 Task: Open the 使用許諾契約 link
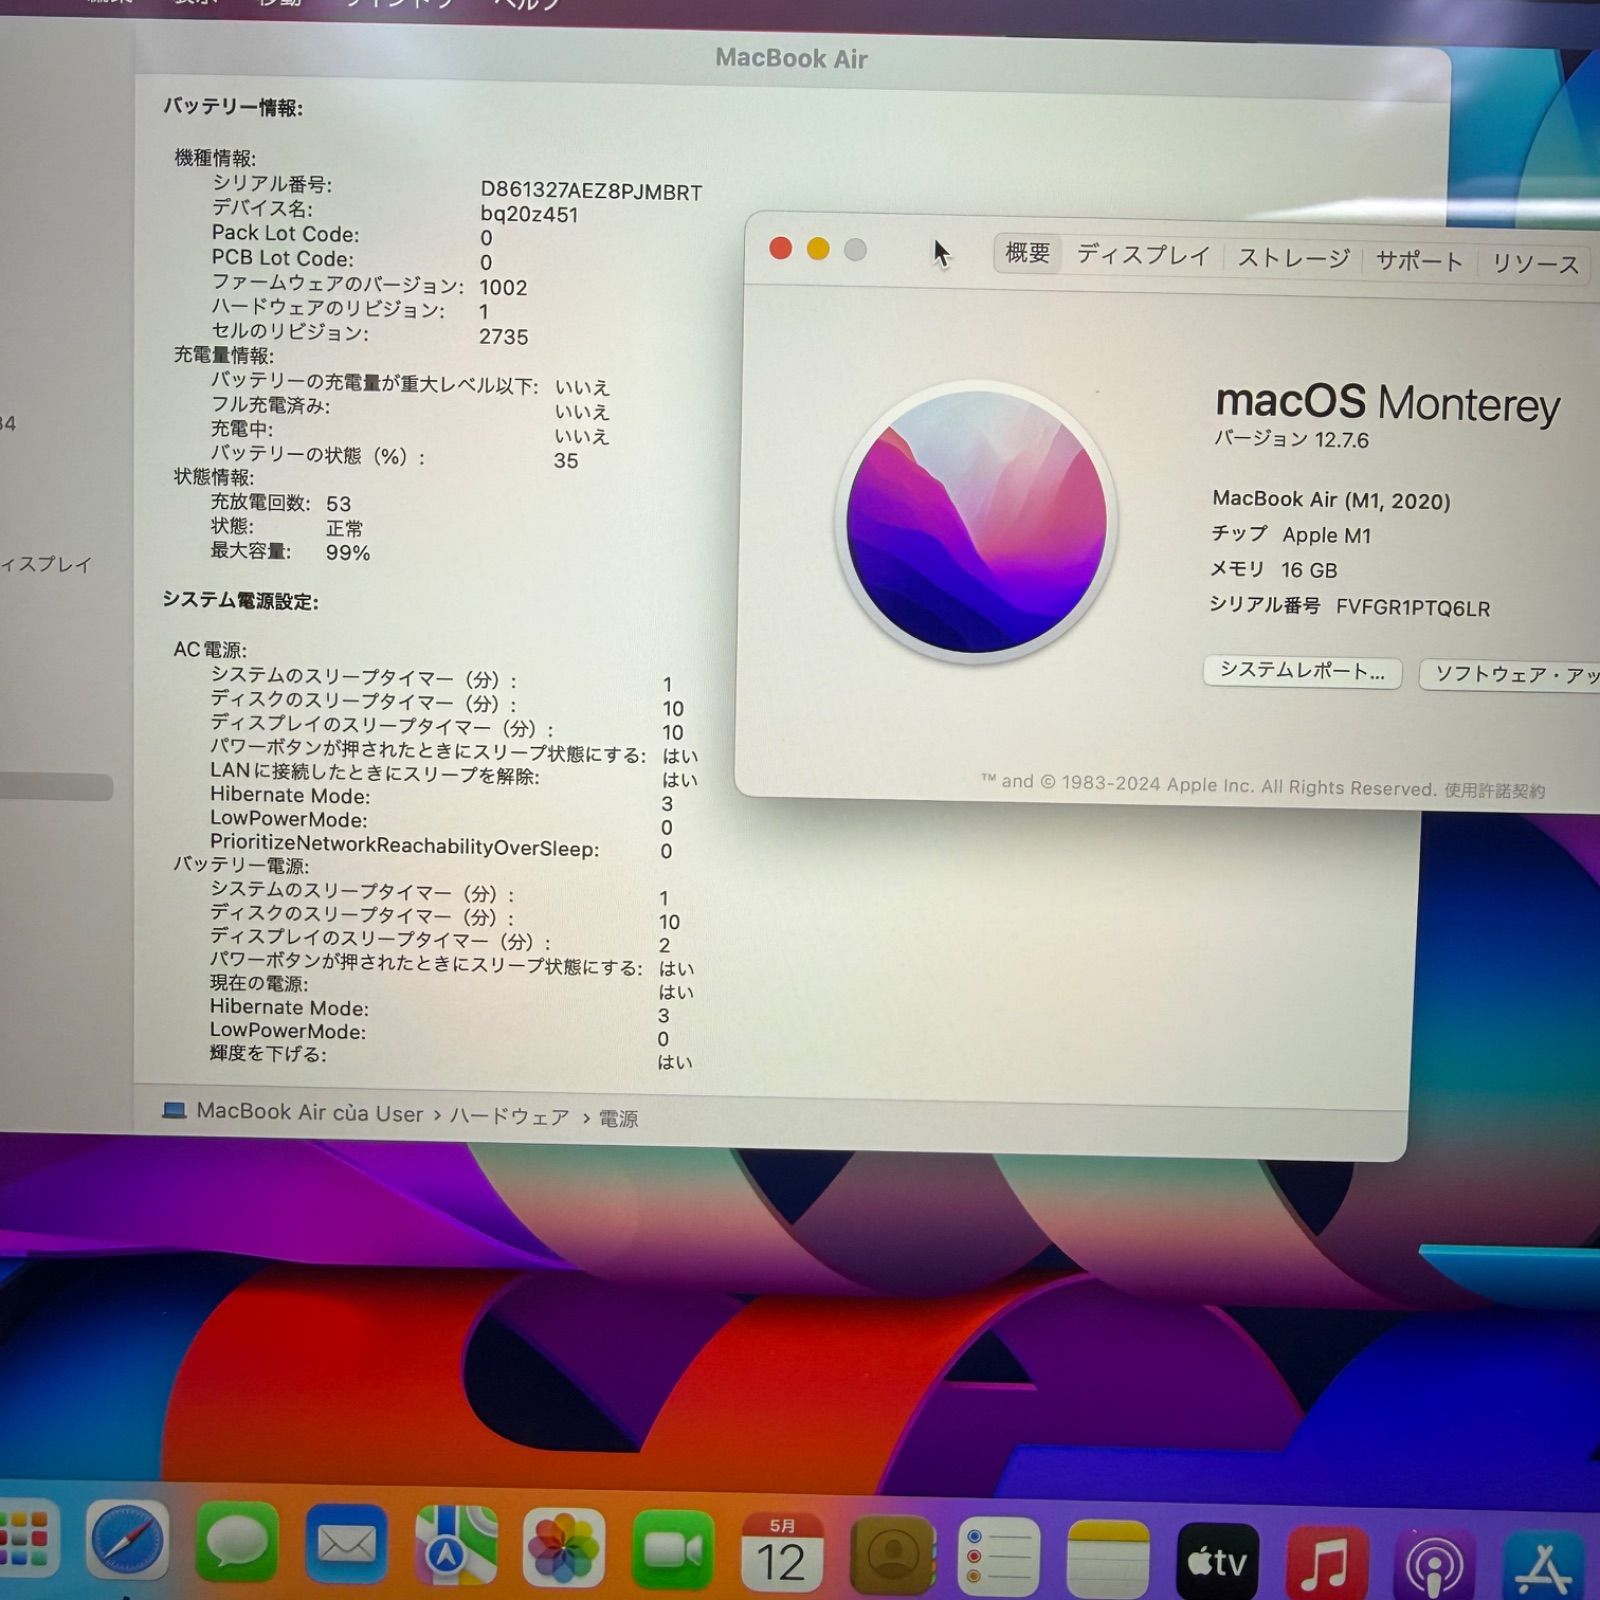[x=1494, y=790]
